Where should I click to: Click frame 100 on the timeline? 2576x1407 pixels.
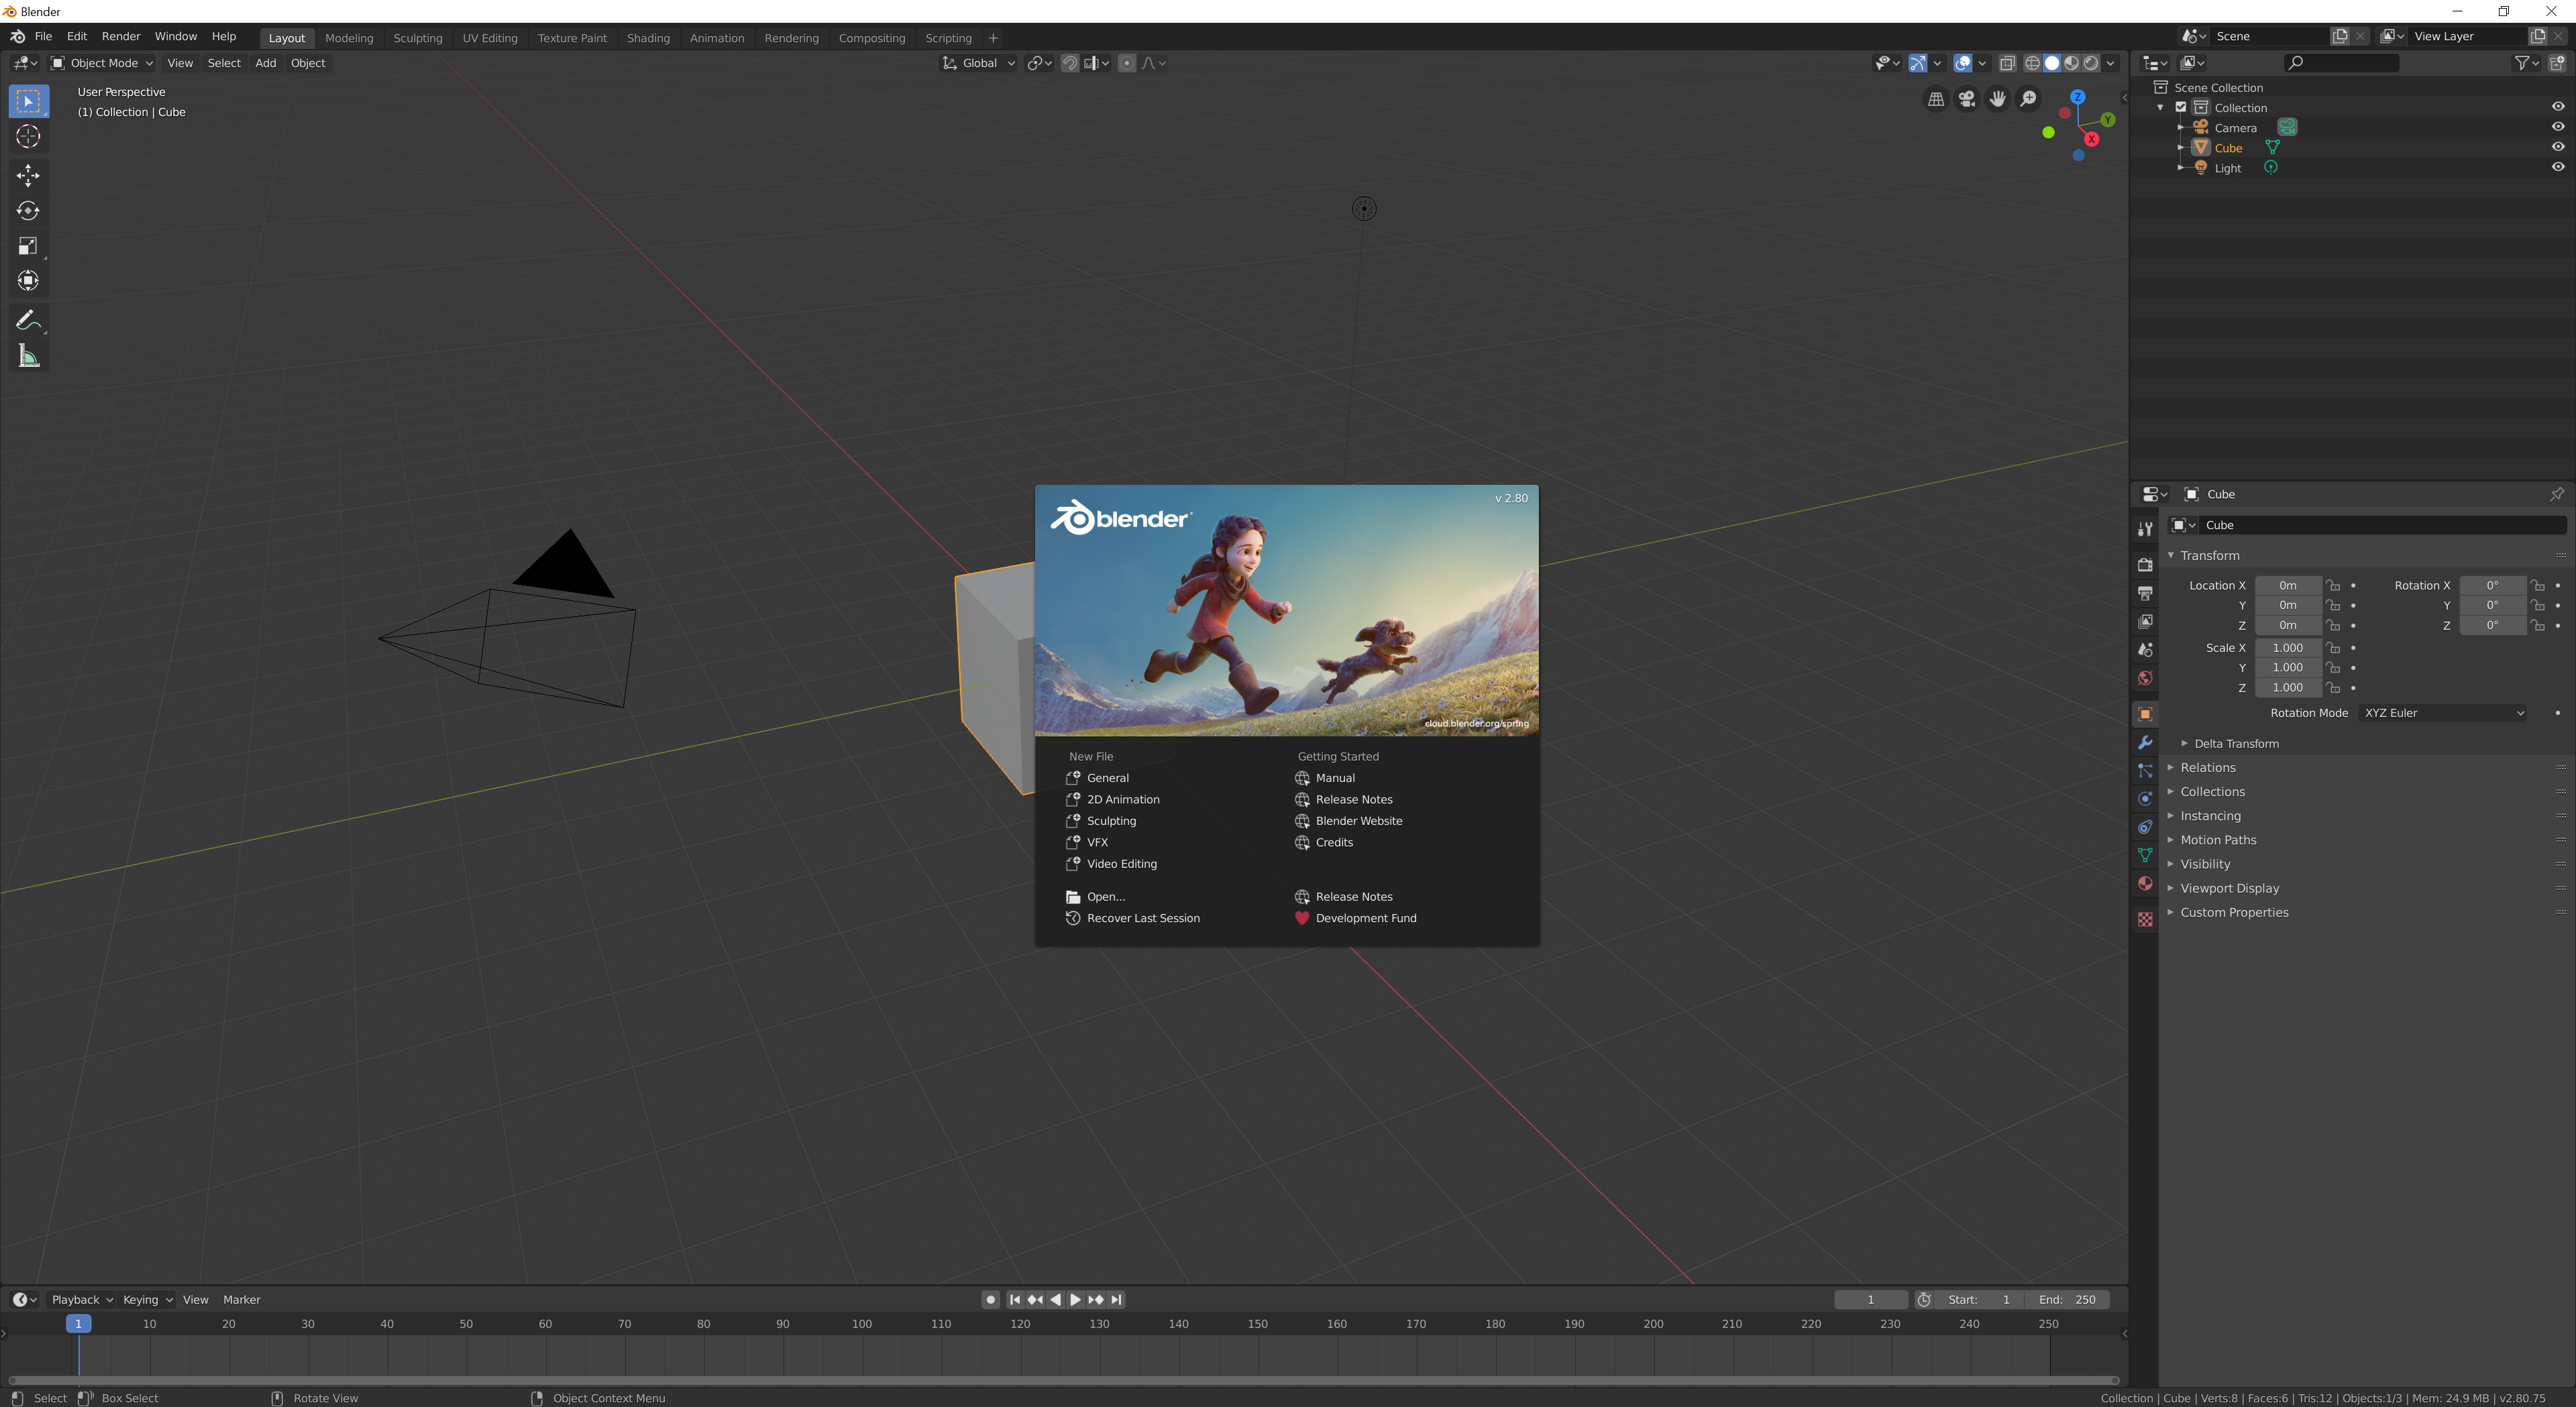862,1324
